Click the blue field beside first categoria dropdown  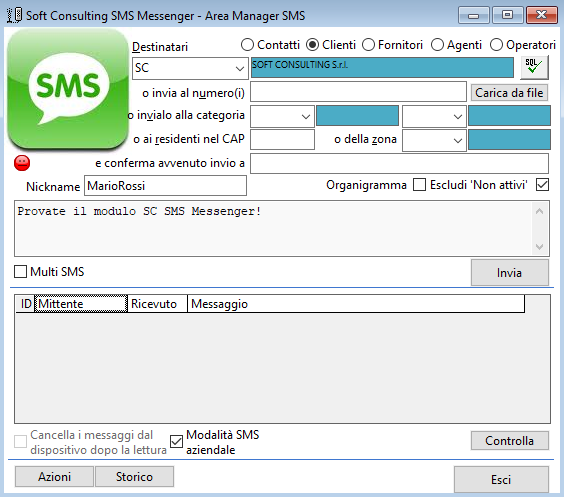(x=357, y=115)
